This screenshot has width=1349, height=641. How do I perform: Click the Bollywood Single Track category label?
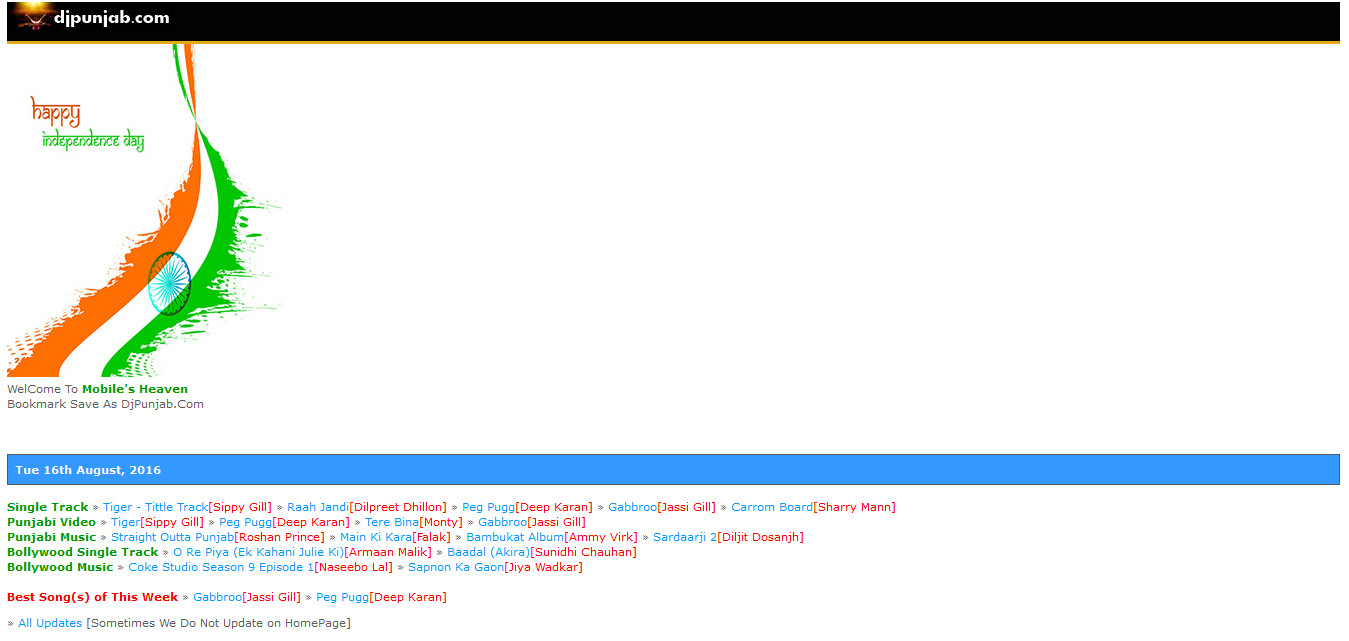point(82,552)
